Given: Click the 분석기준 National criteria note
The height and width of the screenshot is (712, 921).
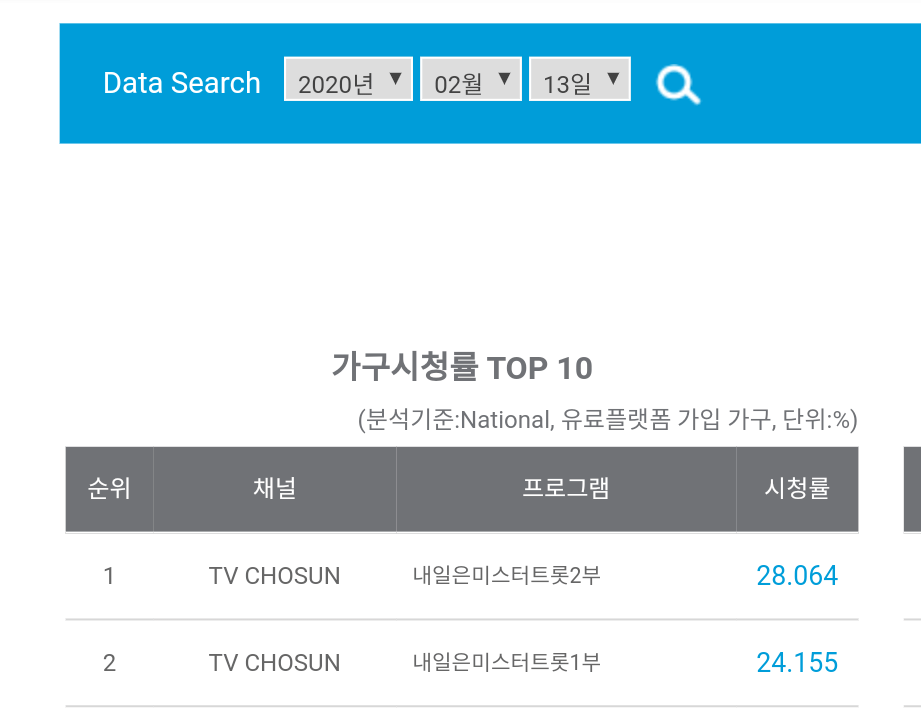Looking at the screenshot, I should coord(607,420).
